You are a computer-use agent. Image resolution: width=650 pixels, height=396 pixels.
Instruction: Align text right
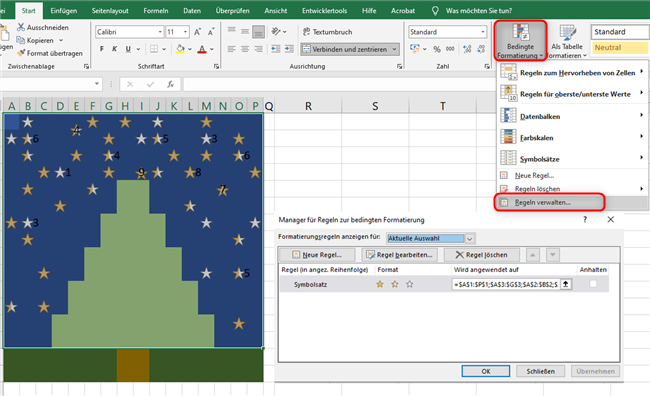pos(259,49)
